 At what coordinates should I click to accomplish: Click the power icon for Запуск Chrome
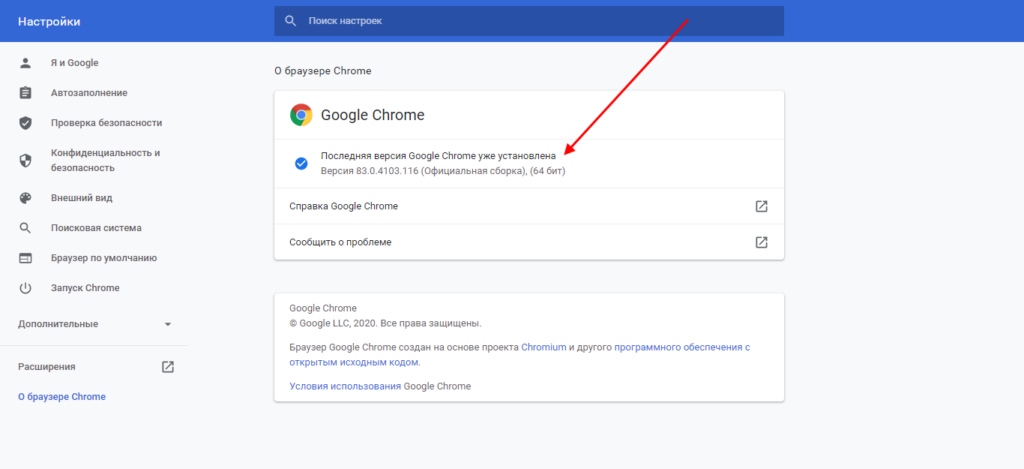click(26, 288)
